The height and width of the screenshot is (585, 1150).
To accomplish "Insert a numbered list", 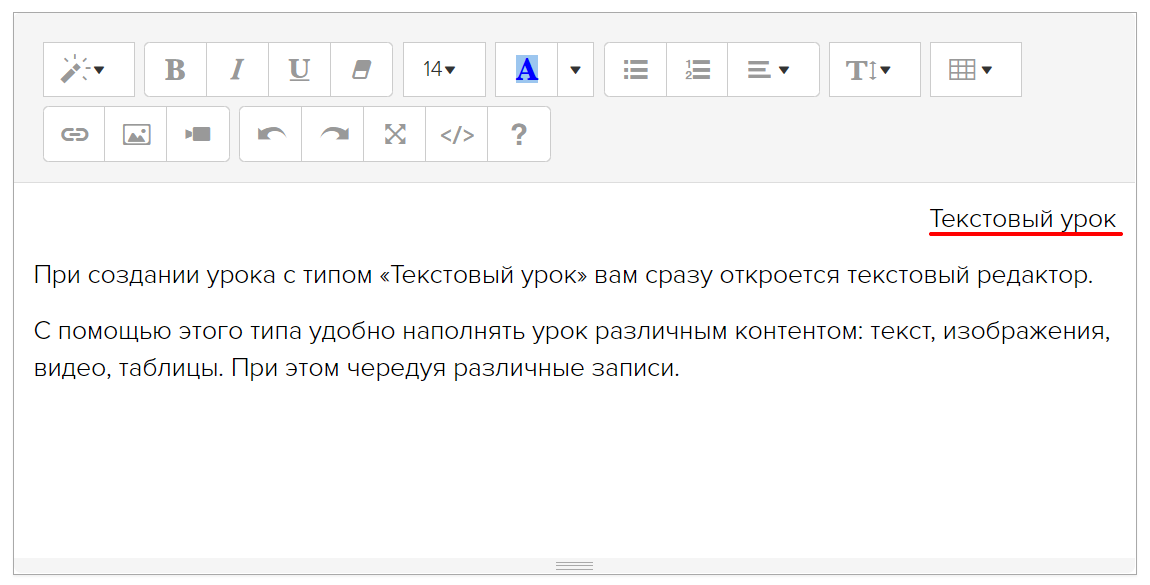I will click(x=697, y=70).
